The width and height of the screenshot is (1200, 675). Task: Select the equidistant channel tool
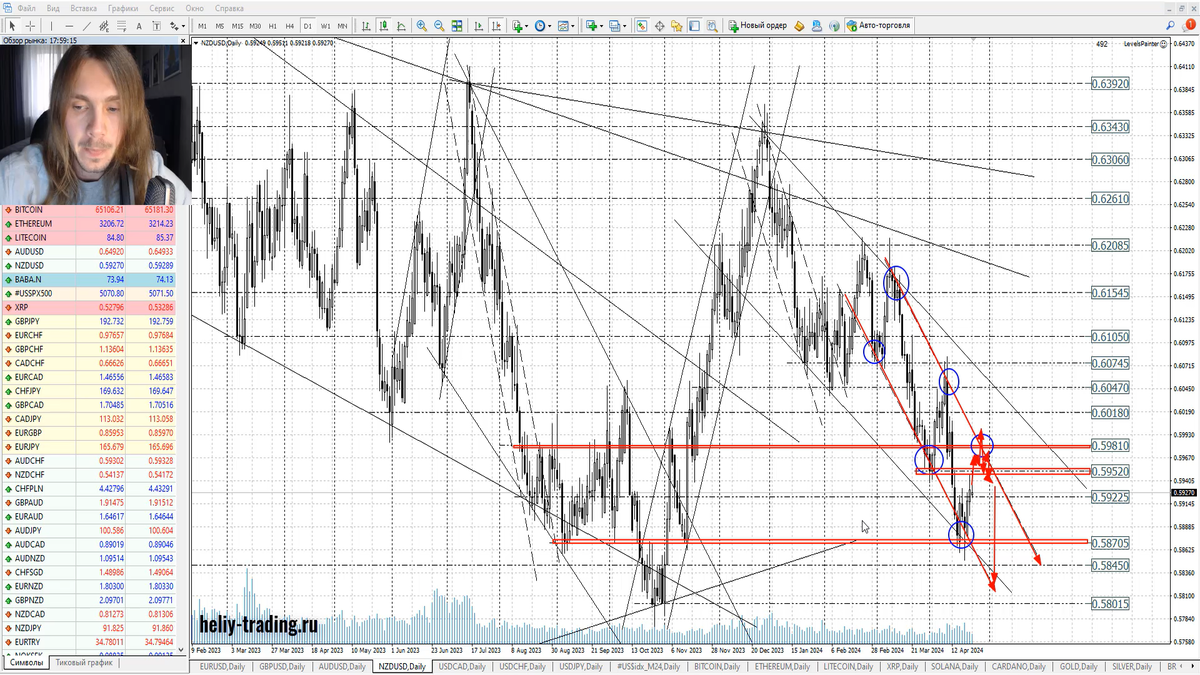click(x=104, y=25)
